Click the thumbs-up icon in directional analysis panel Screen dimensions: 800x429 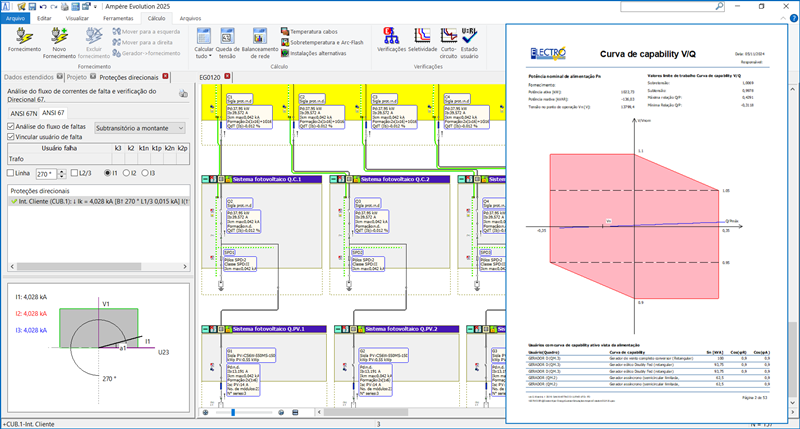pyautogui.click(x=183, y=93)
